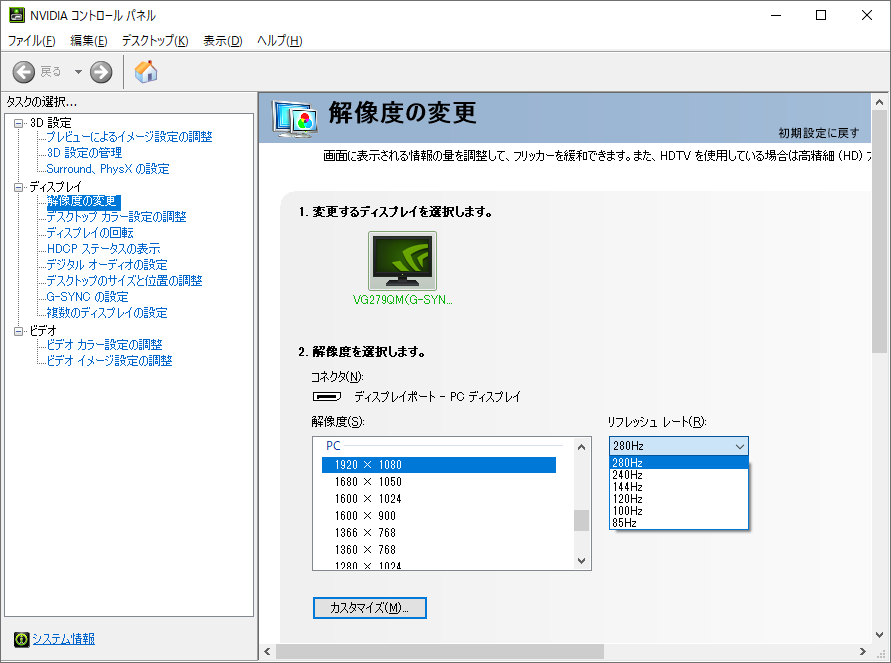Open the 表示(D) menu
The width and height of the screenshot is (891, 663).
[x=223, y=41]
